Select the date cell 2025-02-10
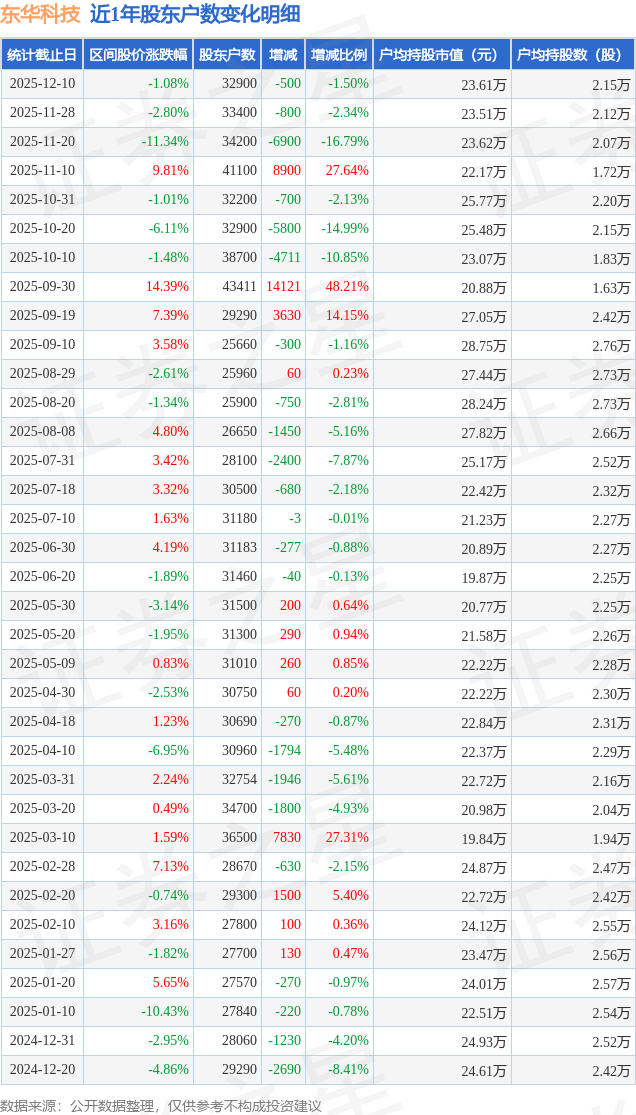 42,925
